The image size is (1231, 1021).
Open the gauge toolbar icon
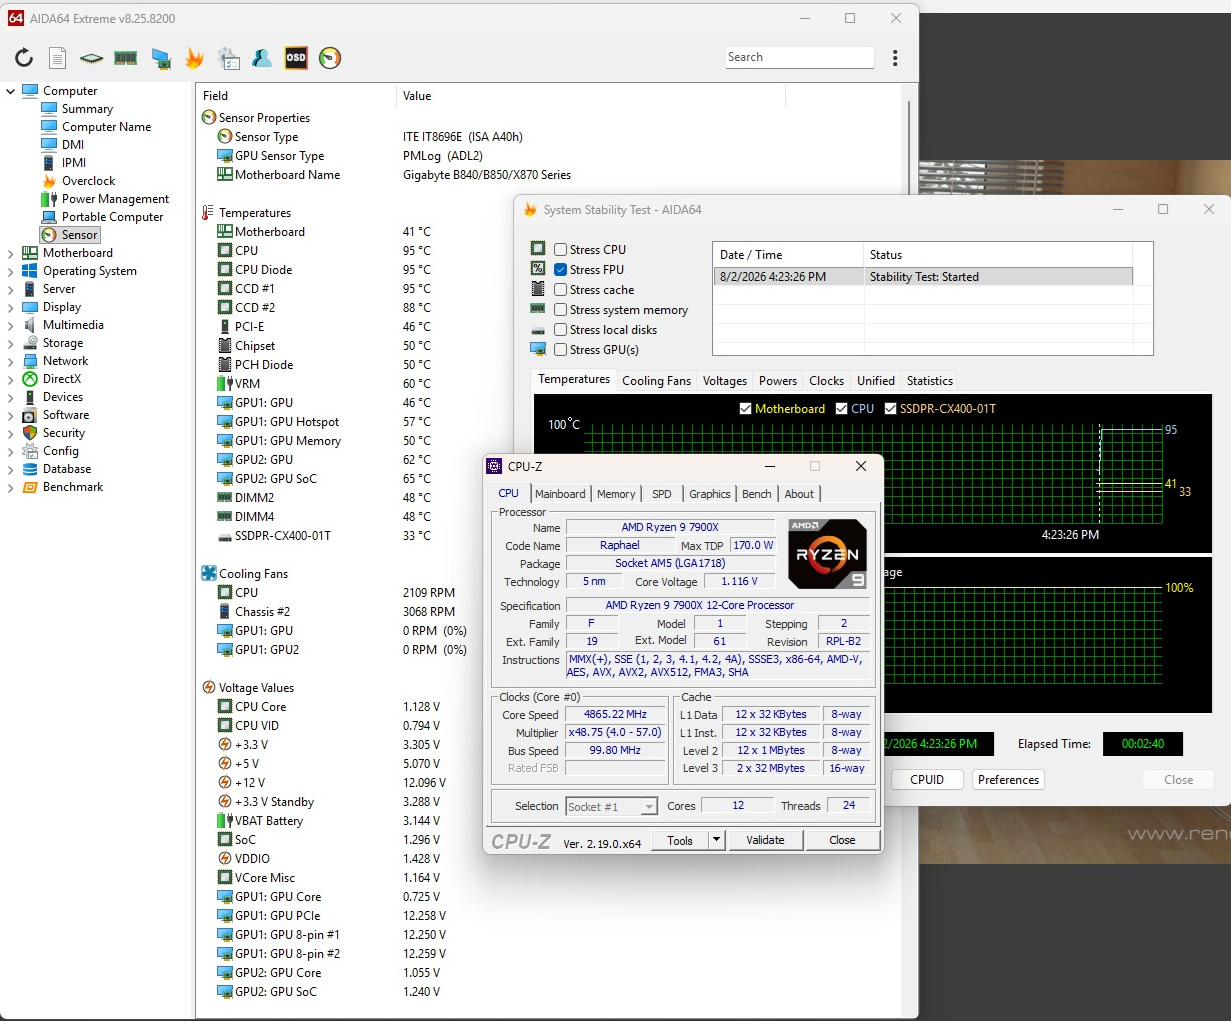pyautogui.click(x=330, y=58)
